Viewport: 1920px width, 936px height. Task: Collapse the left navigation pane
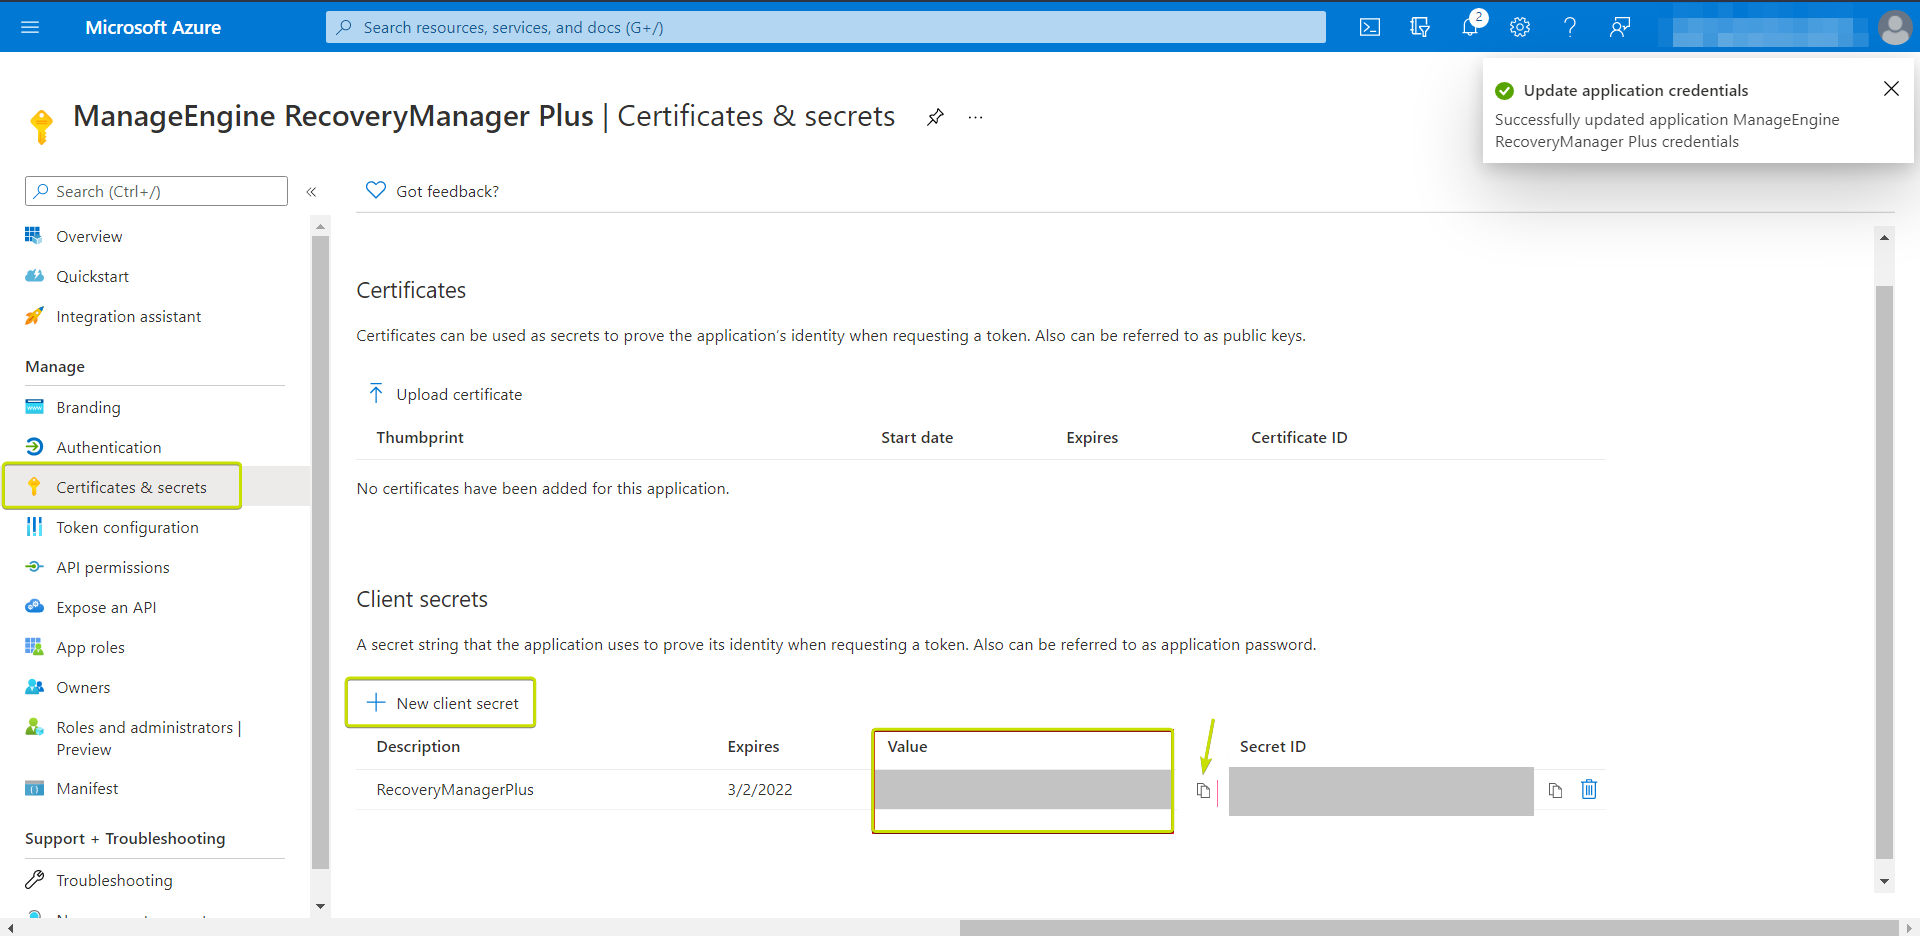[311, 192]
